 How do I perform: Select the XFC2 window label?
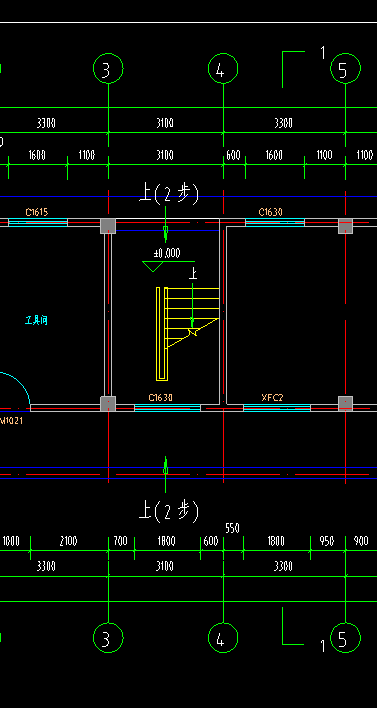pos(272,398)
